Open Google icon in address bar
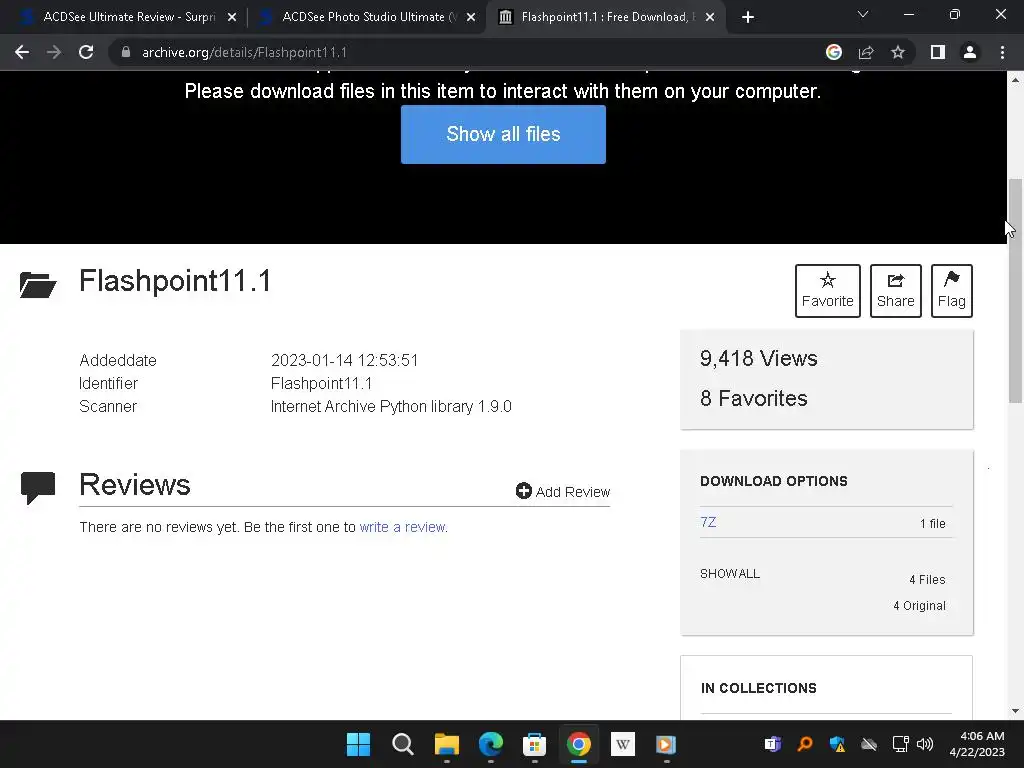This screenshot has width=1024, height=768. (833, 52)
